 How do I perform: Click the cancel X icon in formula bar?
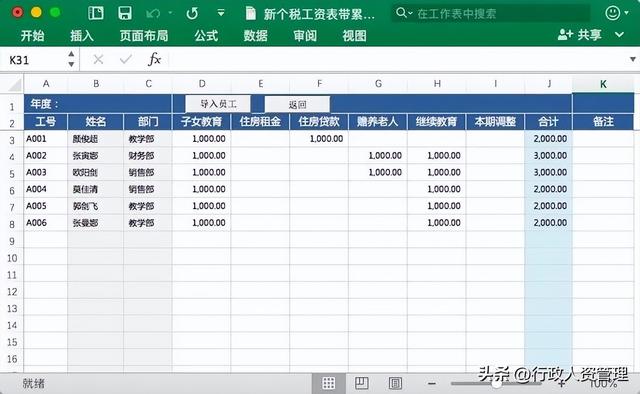click(98, 60)
